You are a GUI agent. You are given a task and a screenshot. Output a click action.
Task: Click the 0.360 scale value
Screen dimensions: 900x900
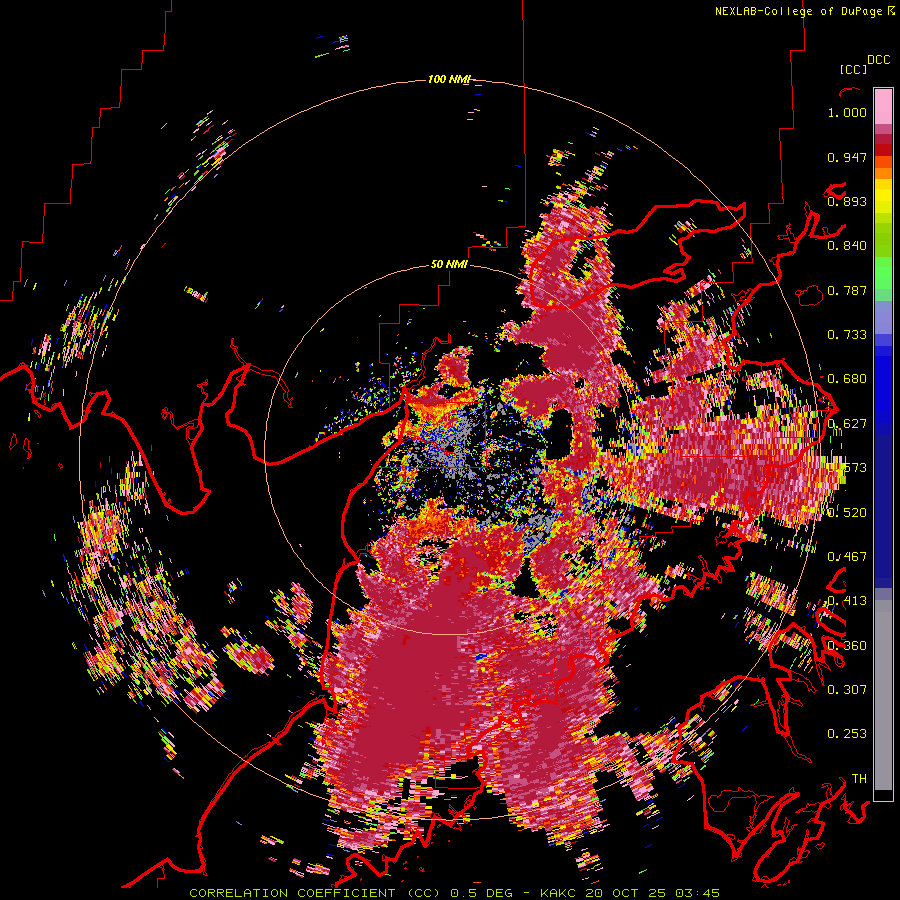click(x=847, y=645)
